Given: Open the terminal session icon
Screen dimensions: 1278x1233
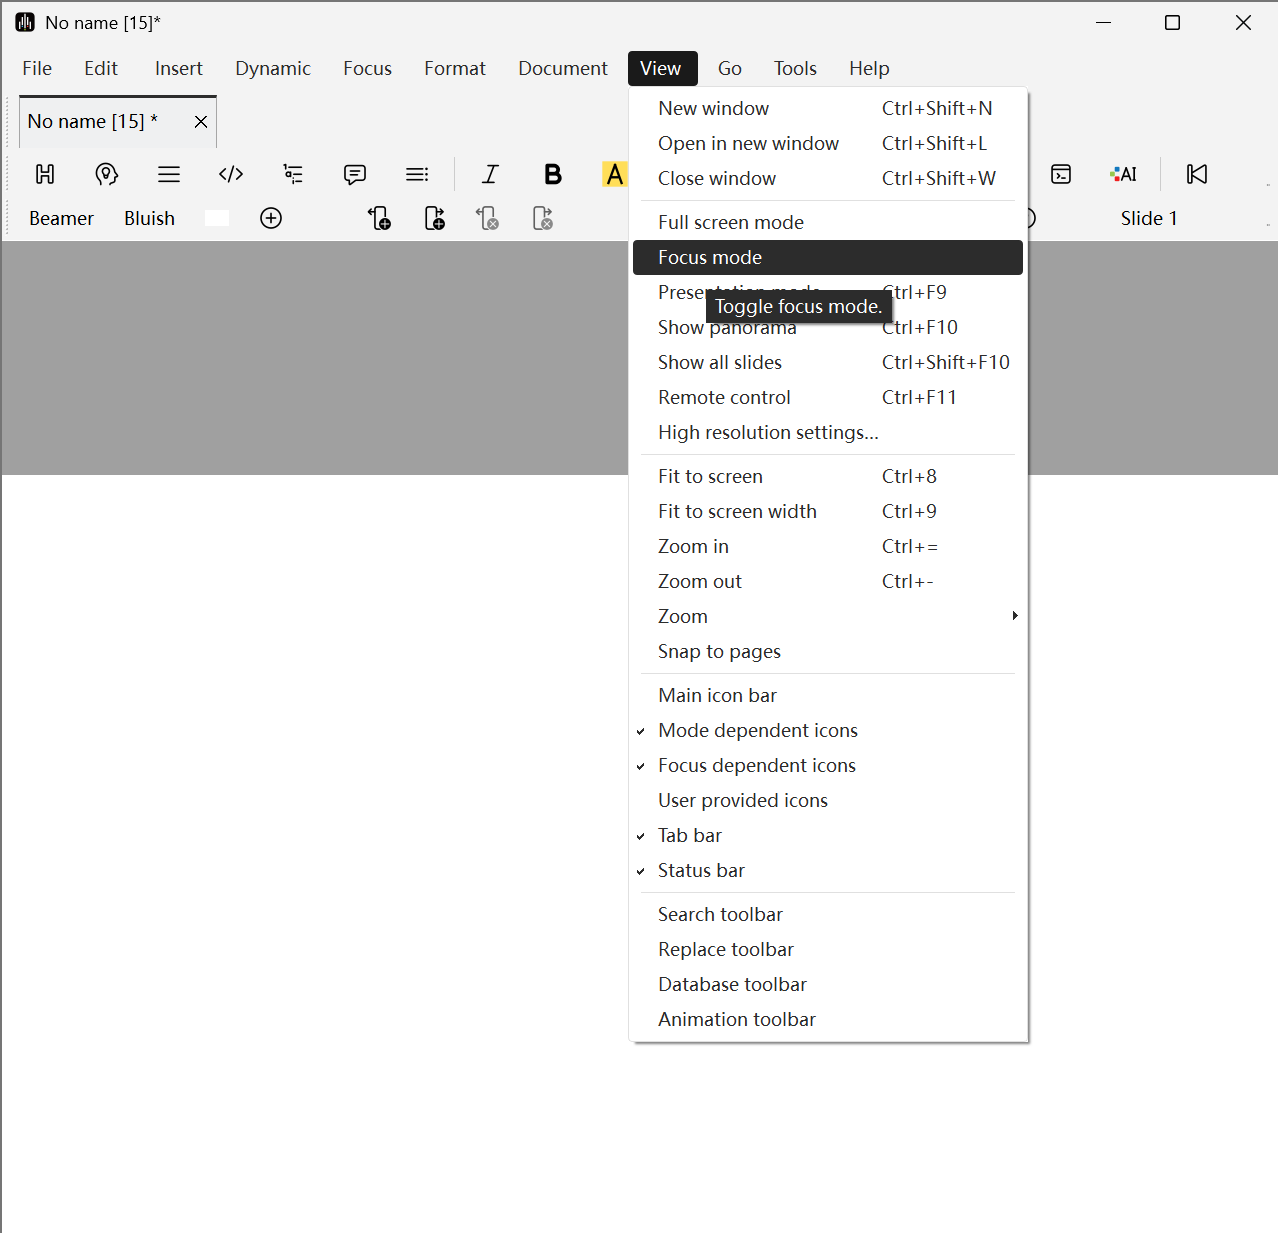Looking at the screenshot, I should 1061,174.
